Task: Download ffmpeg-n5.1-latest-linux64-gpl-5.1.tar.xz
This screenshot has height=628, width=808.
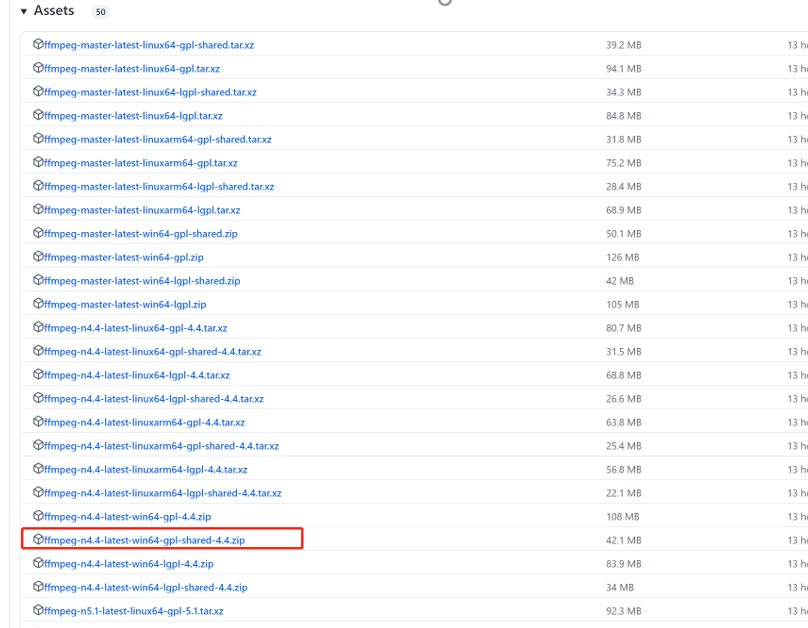Action: pyautogui.click(x=133, y=611)
